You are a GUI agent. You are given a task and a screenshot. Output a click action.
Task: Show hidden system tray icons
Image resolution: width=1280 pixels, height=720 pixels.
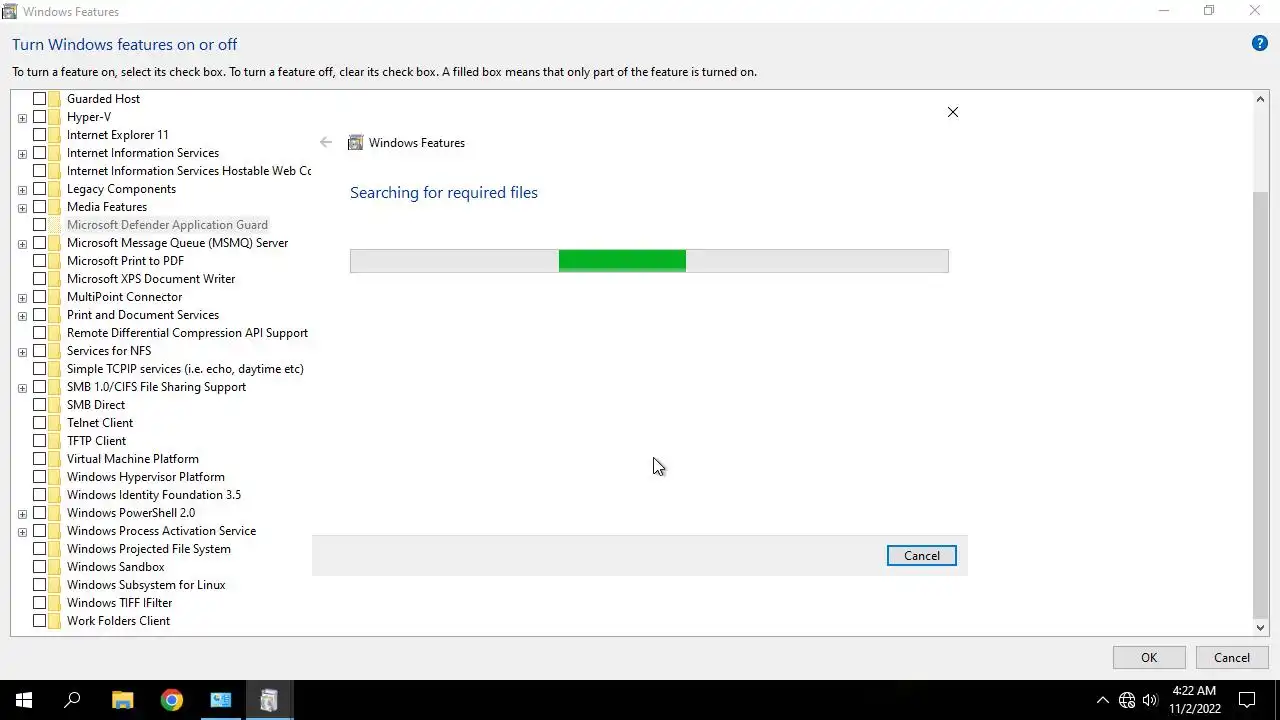pos(1102,700)
